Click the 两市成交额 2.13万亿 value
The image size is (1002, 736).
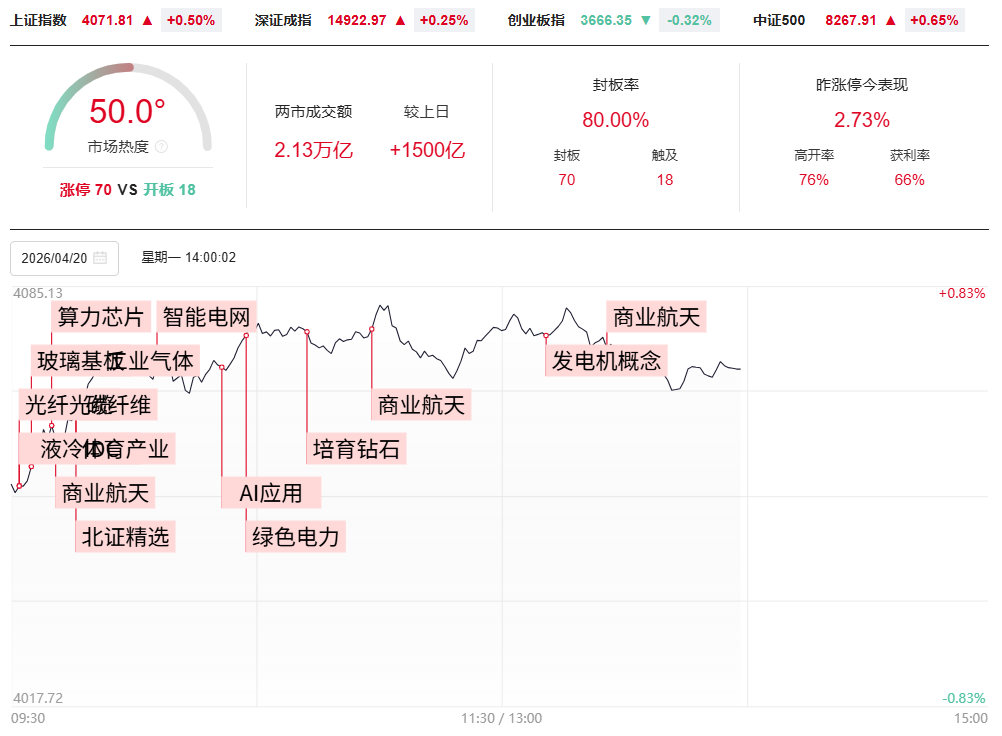click(x=313, y=150)
